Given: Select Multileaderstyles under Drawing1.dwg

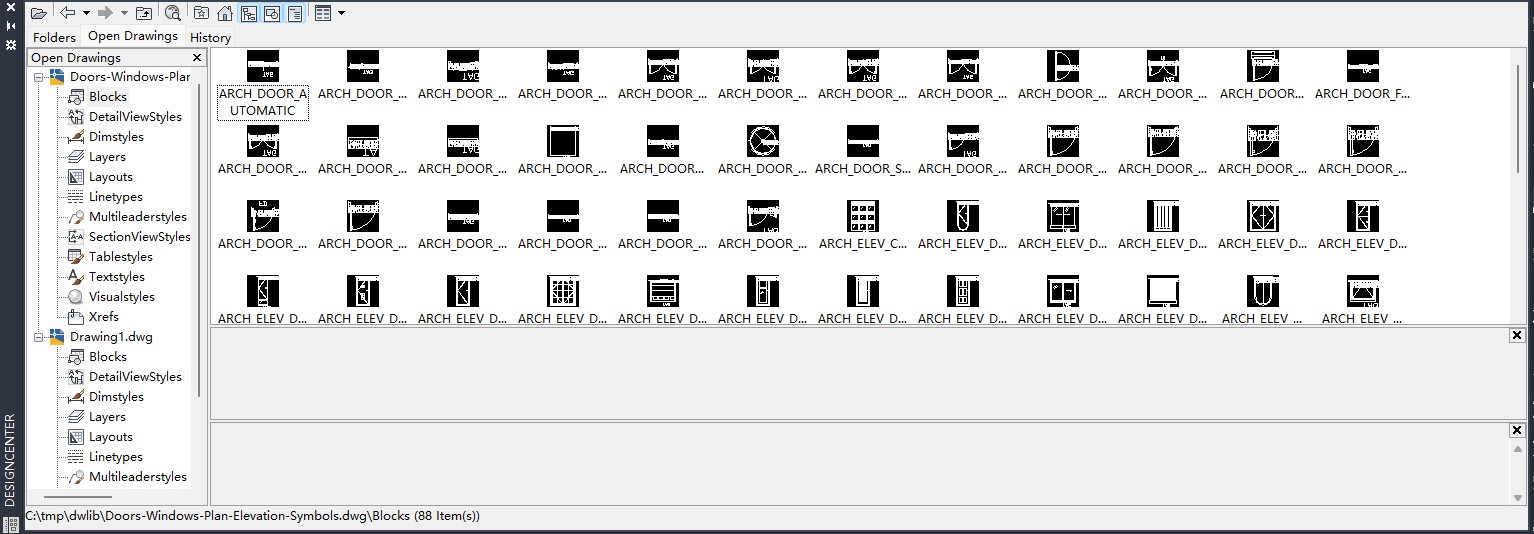Looking at the screenshot, I should pos(138,477).
